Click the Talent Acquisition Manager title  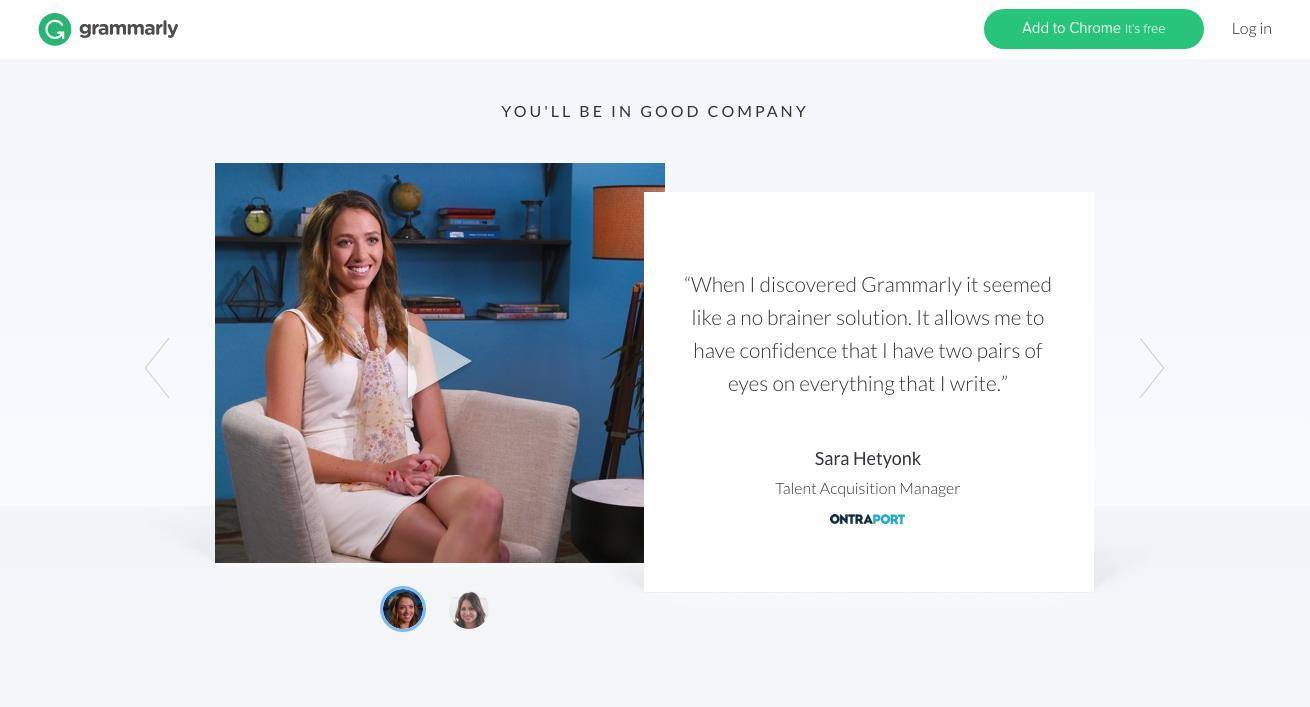pyautogui.click(x=867, y=488)
